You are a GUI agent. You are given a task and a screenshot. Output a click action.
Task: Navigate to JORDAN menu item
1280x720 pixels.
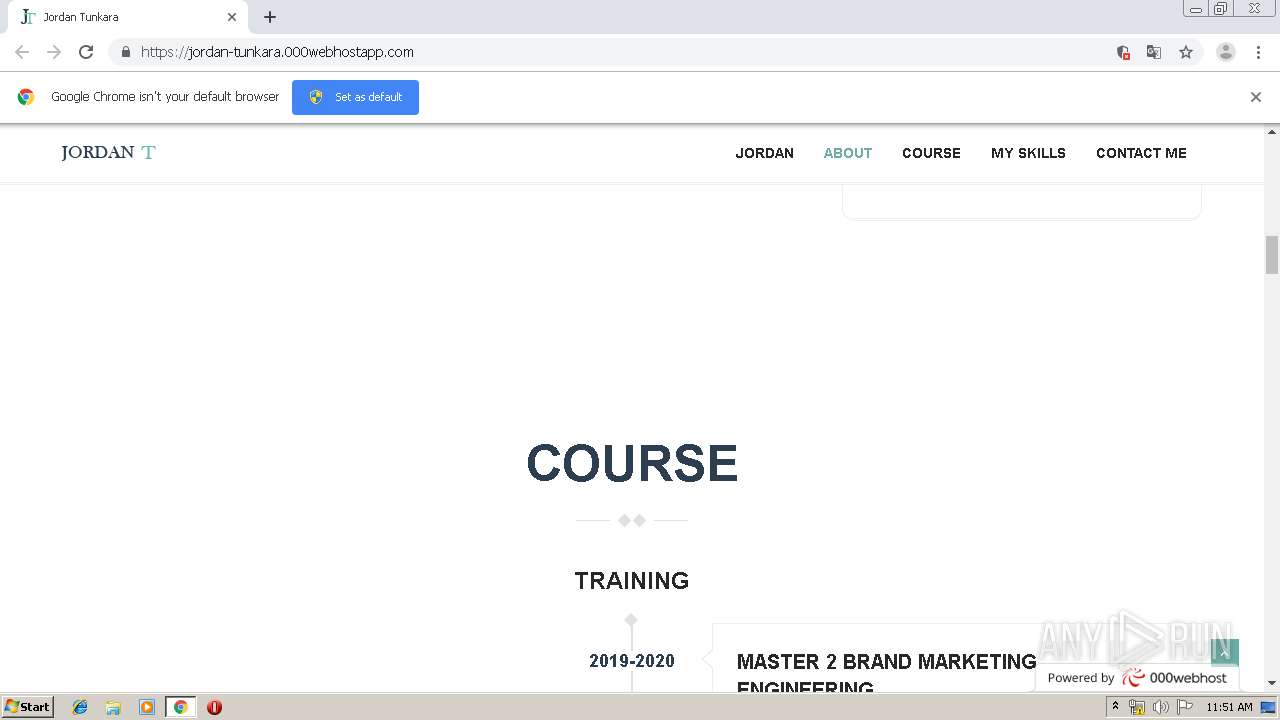tap(765, 153)
